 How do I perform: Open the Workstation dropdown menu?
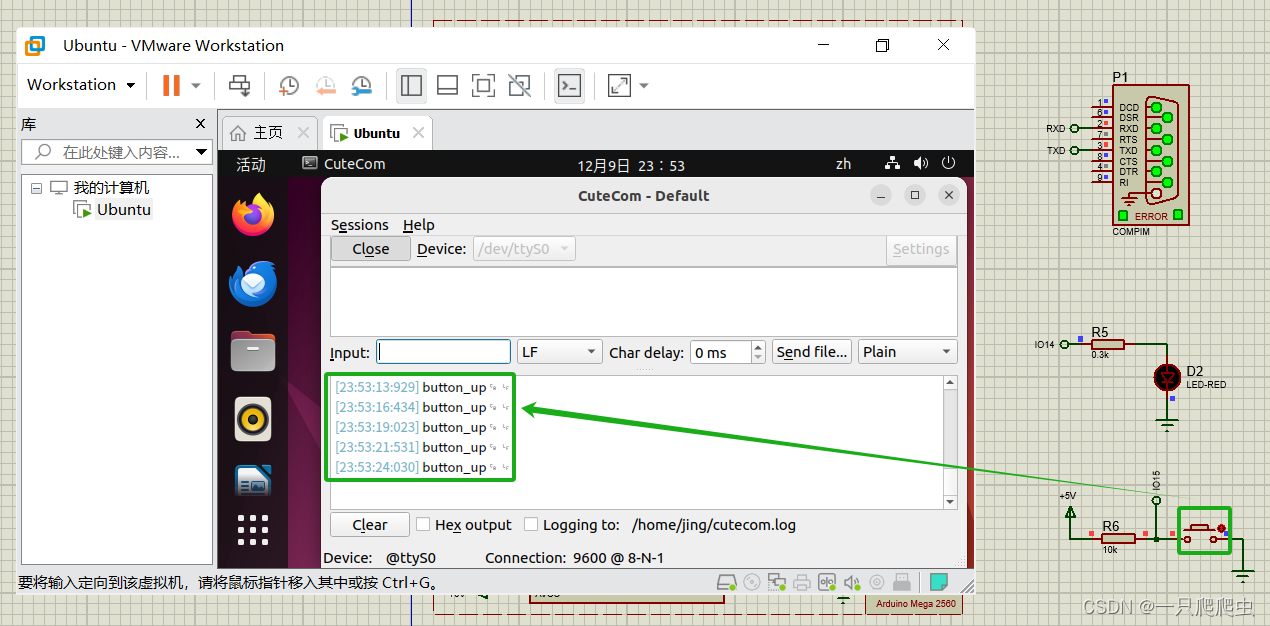point(81,85)
